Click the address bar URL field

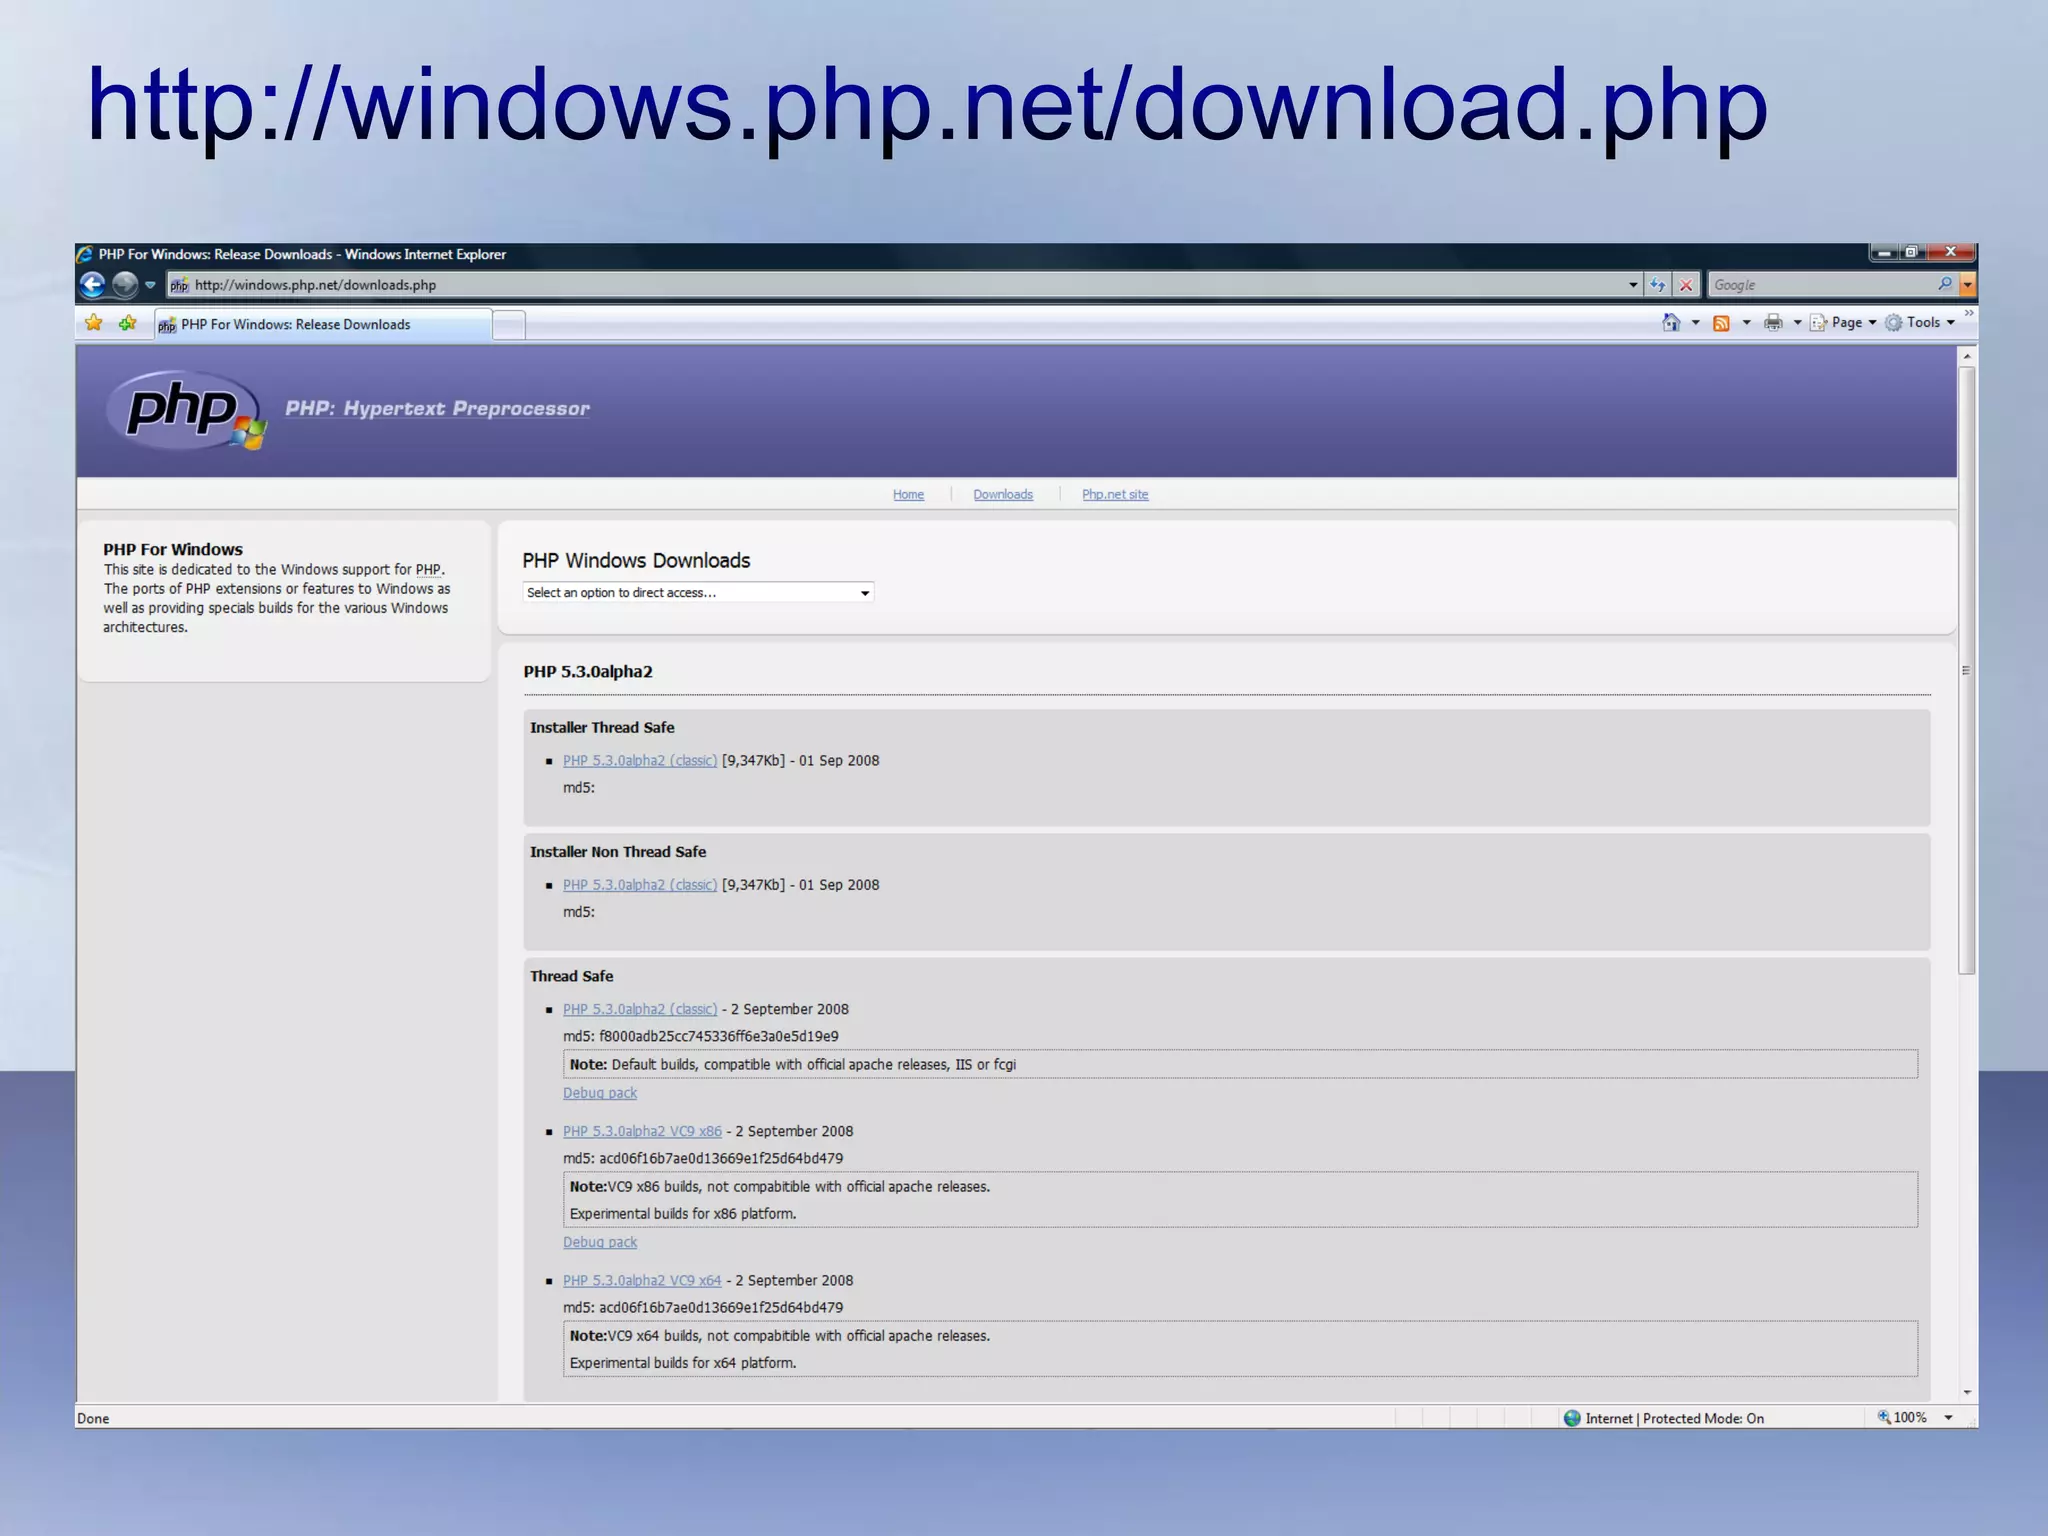[x=905, y=285]
